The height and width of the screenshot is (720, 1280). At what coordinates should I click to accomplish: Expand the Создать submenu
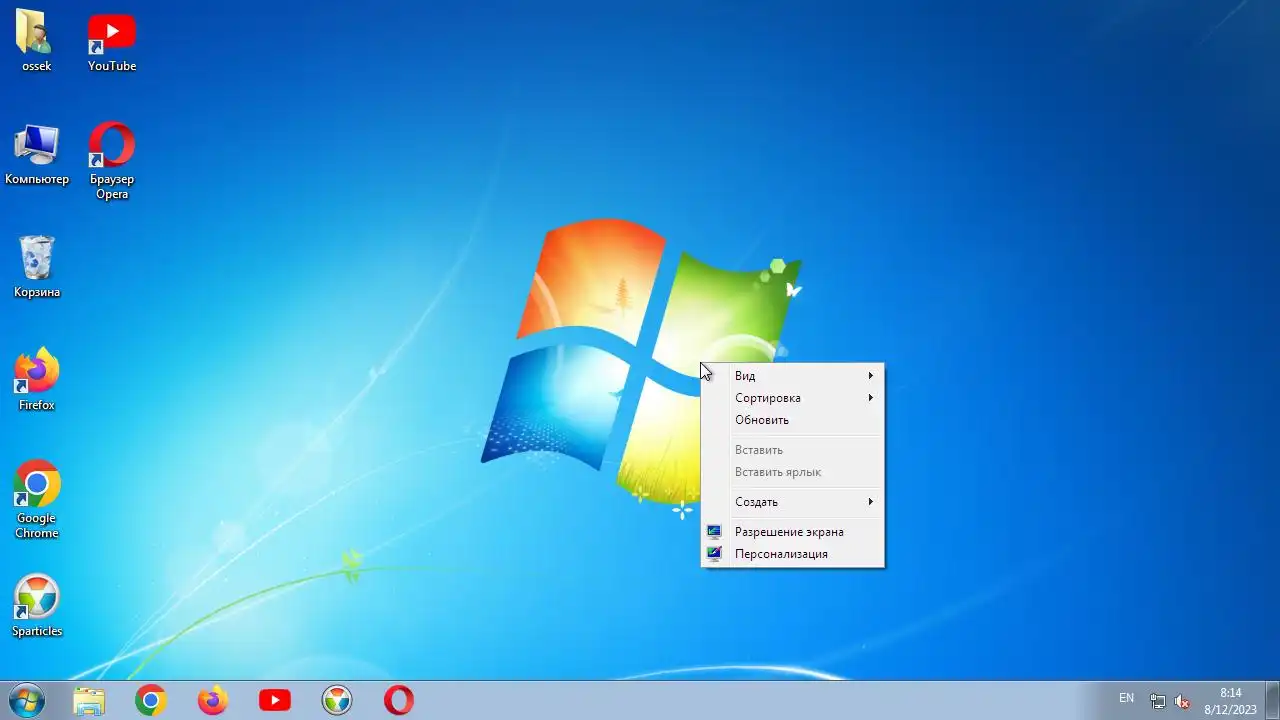[793, 502]
